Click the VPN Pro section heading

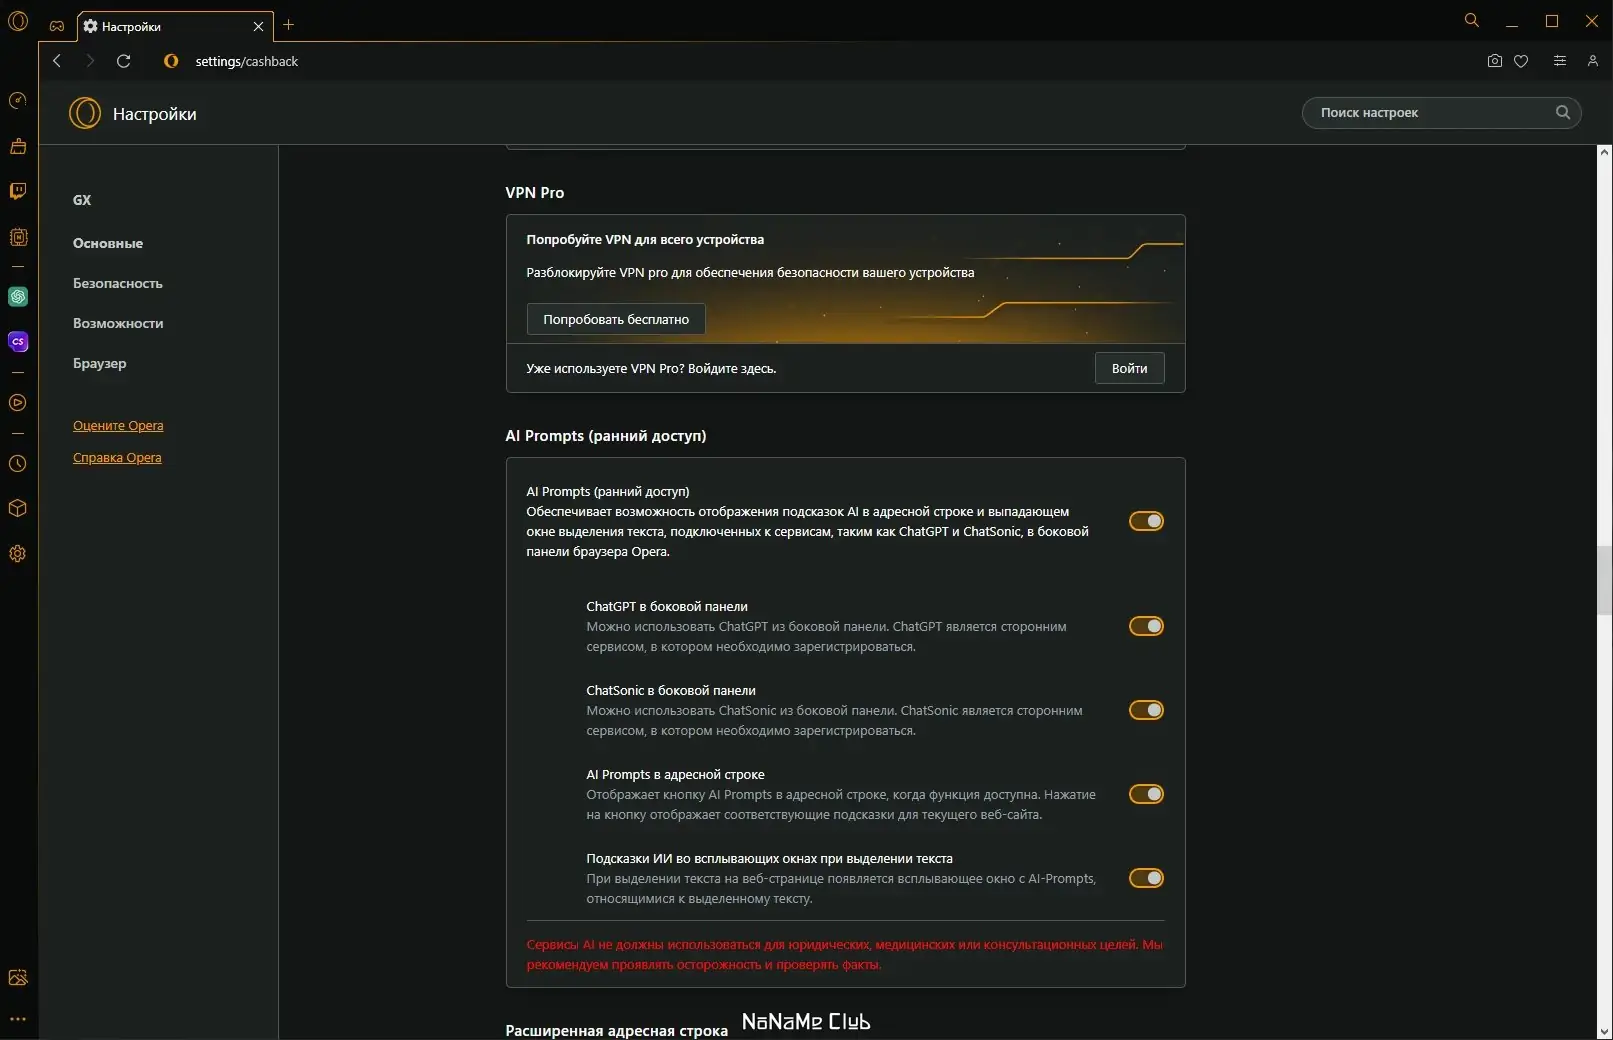[535, 193]
